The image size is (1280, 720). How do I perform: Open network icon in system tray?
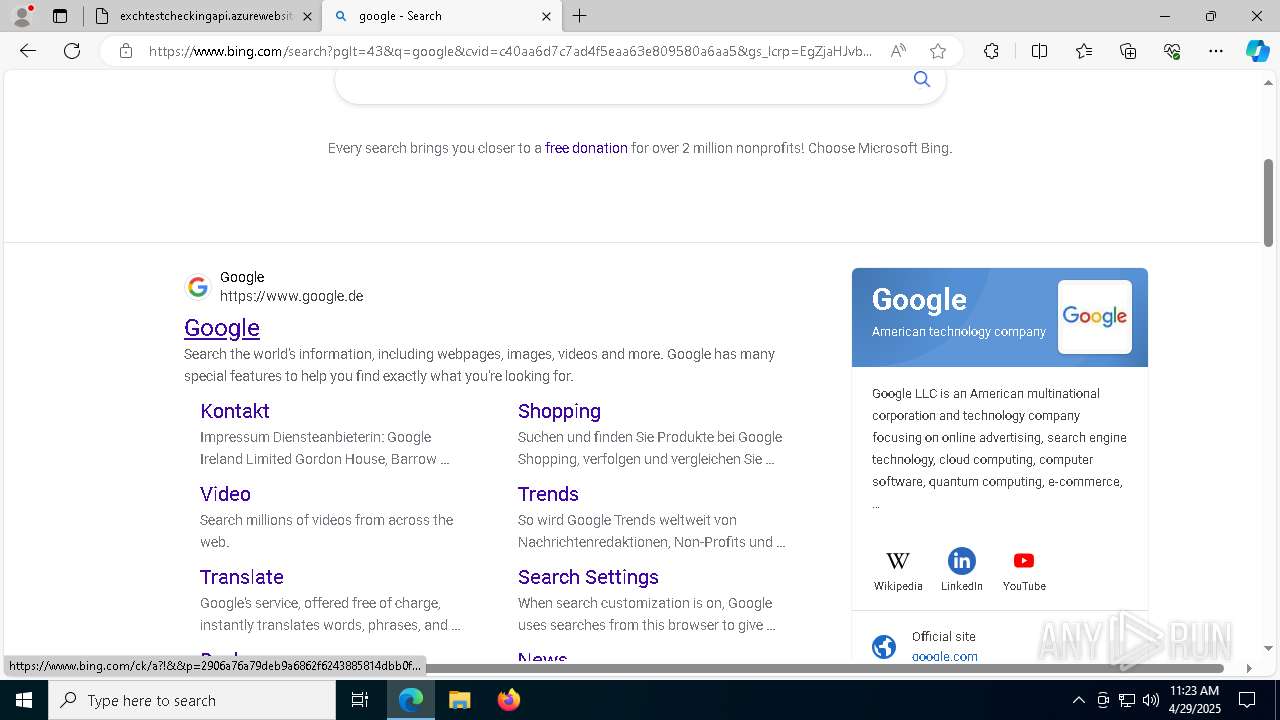[1127, 700]
